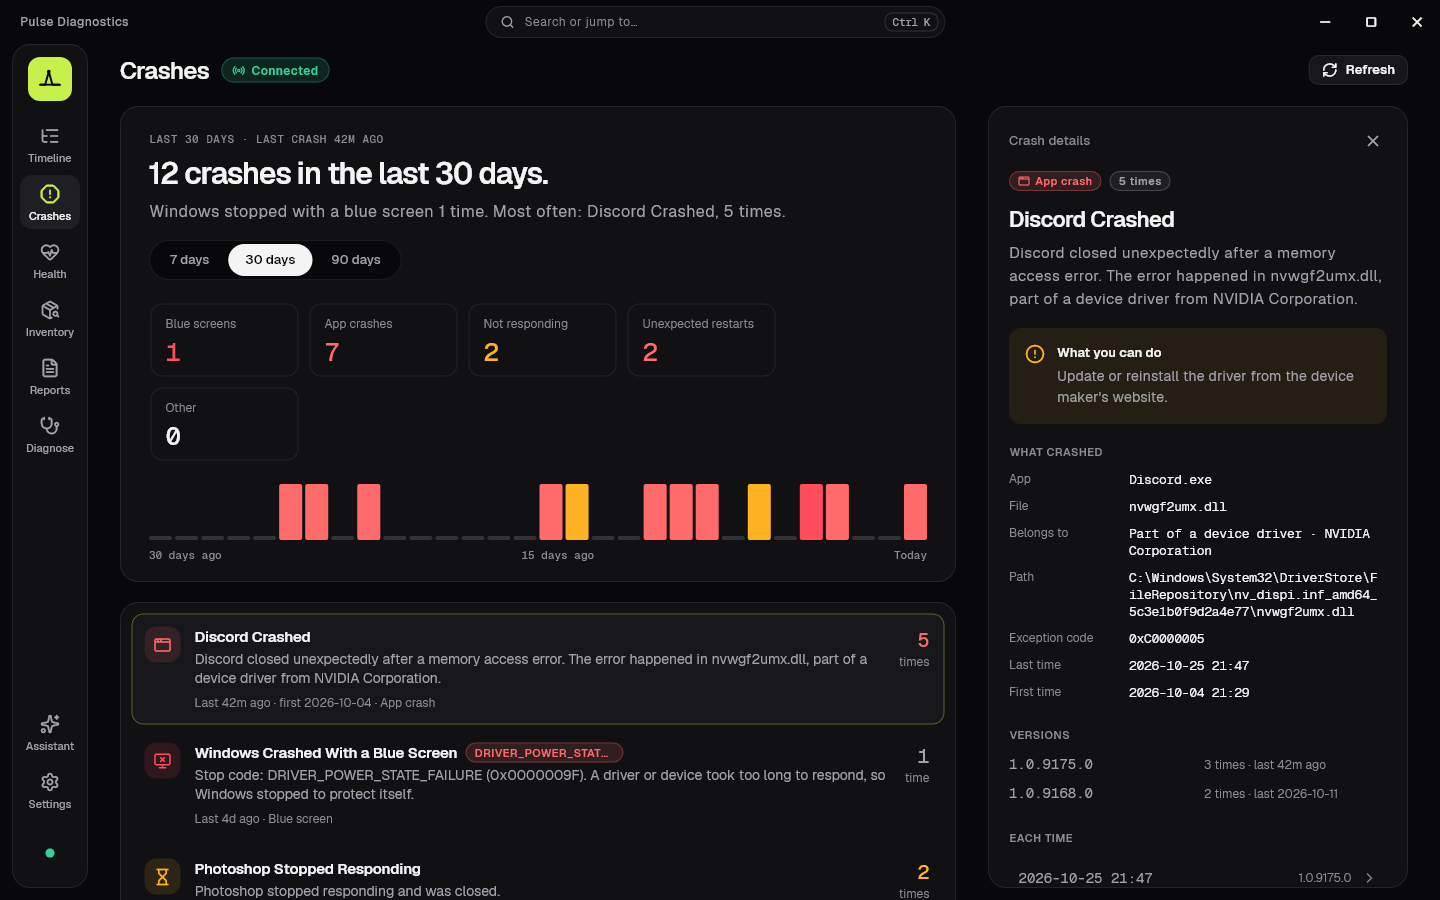Click the hourglass icon beside Photoshop Stopped Responding

(x=162, y=877)
